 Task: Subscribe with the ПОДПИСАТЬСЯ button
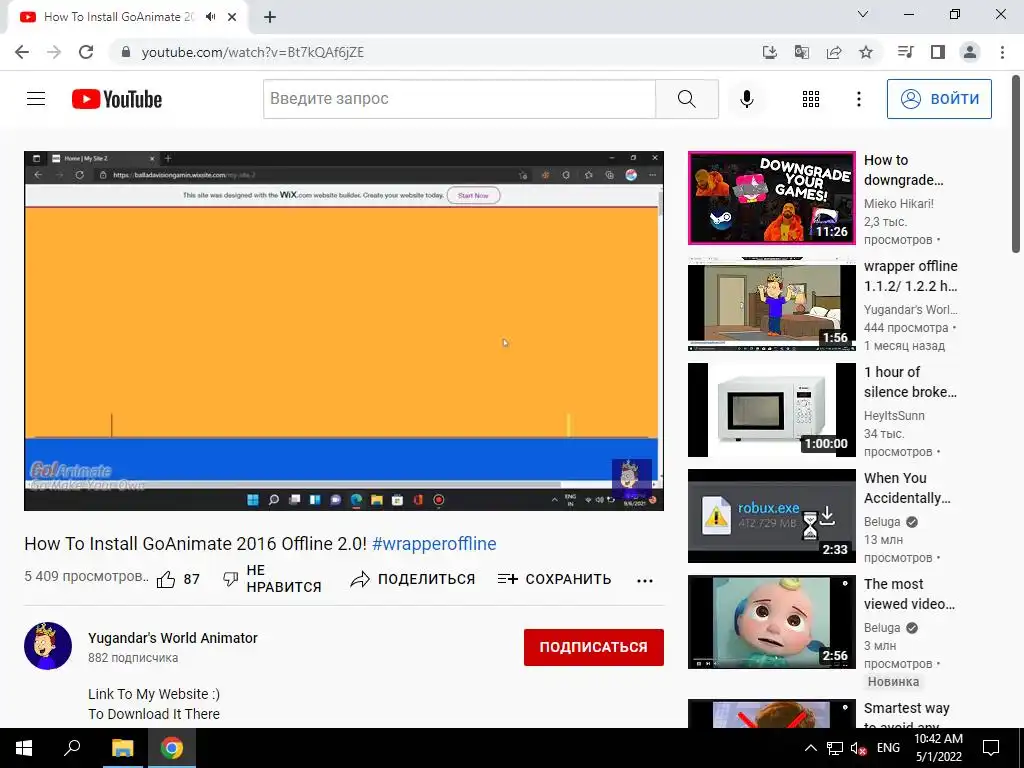click(x=594, y=647)
